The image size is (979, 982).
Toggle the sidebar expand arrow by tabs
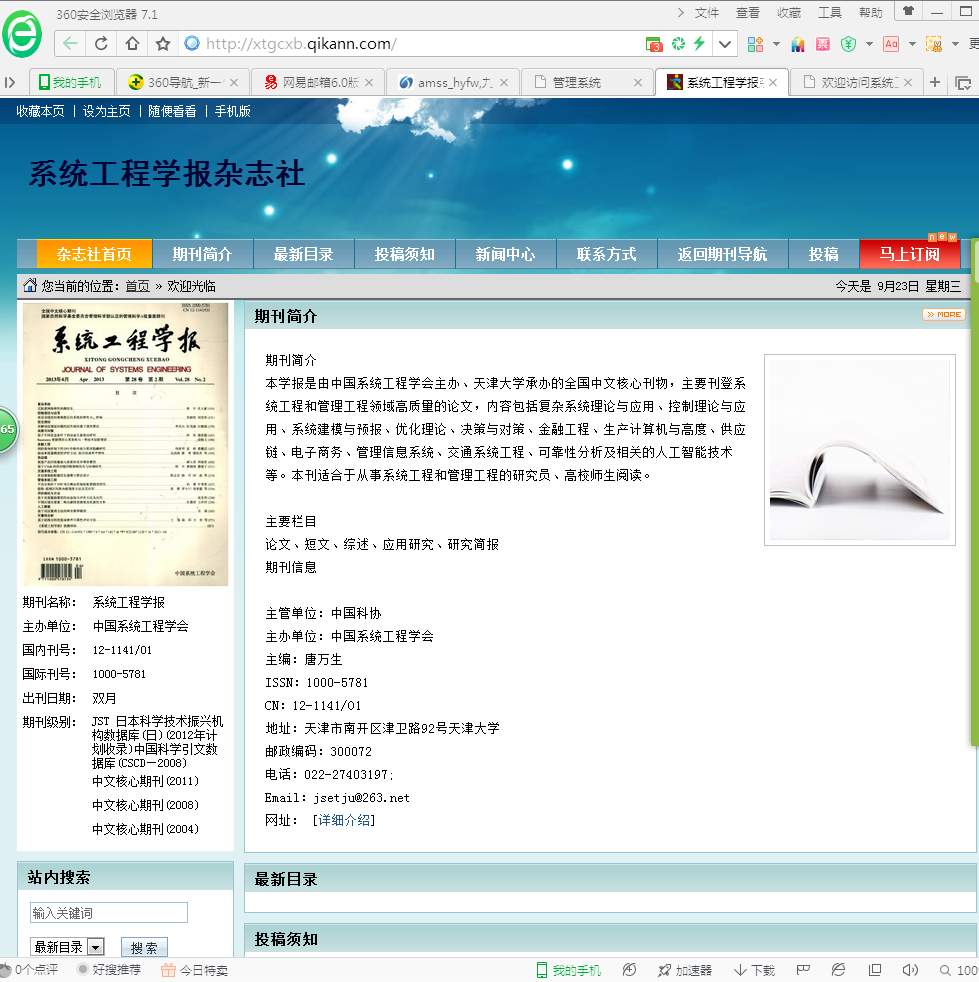(10, 82)
